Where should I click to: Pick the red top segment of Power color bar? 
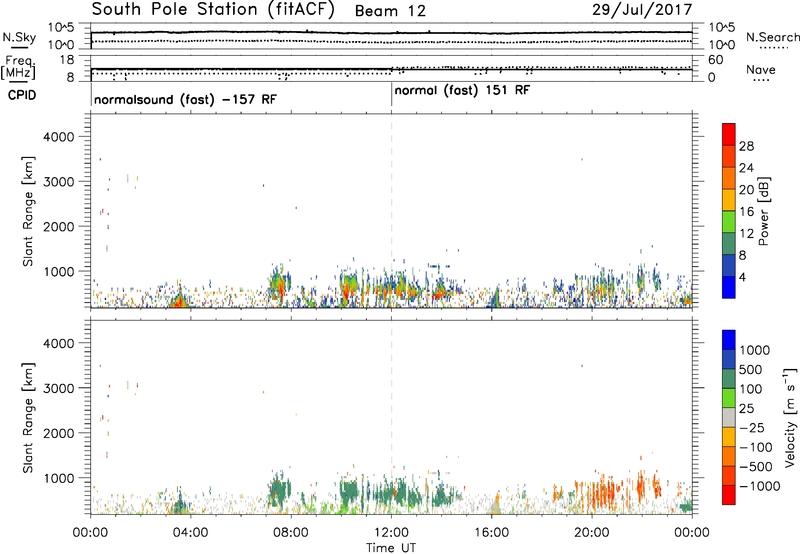click(729, 134)
